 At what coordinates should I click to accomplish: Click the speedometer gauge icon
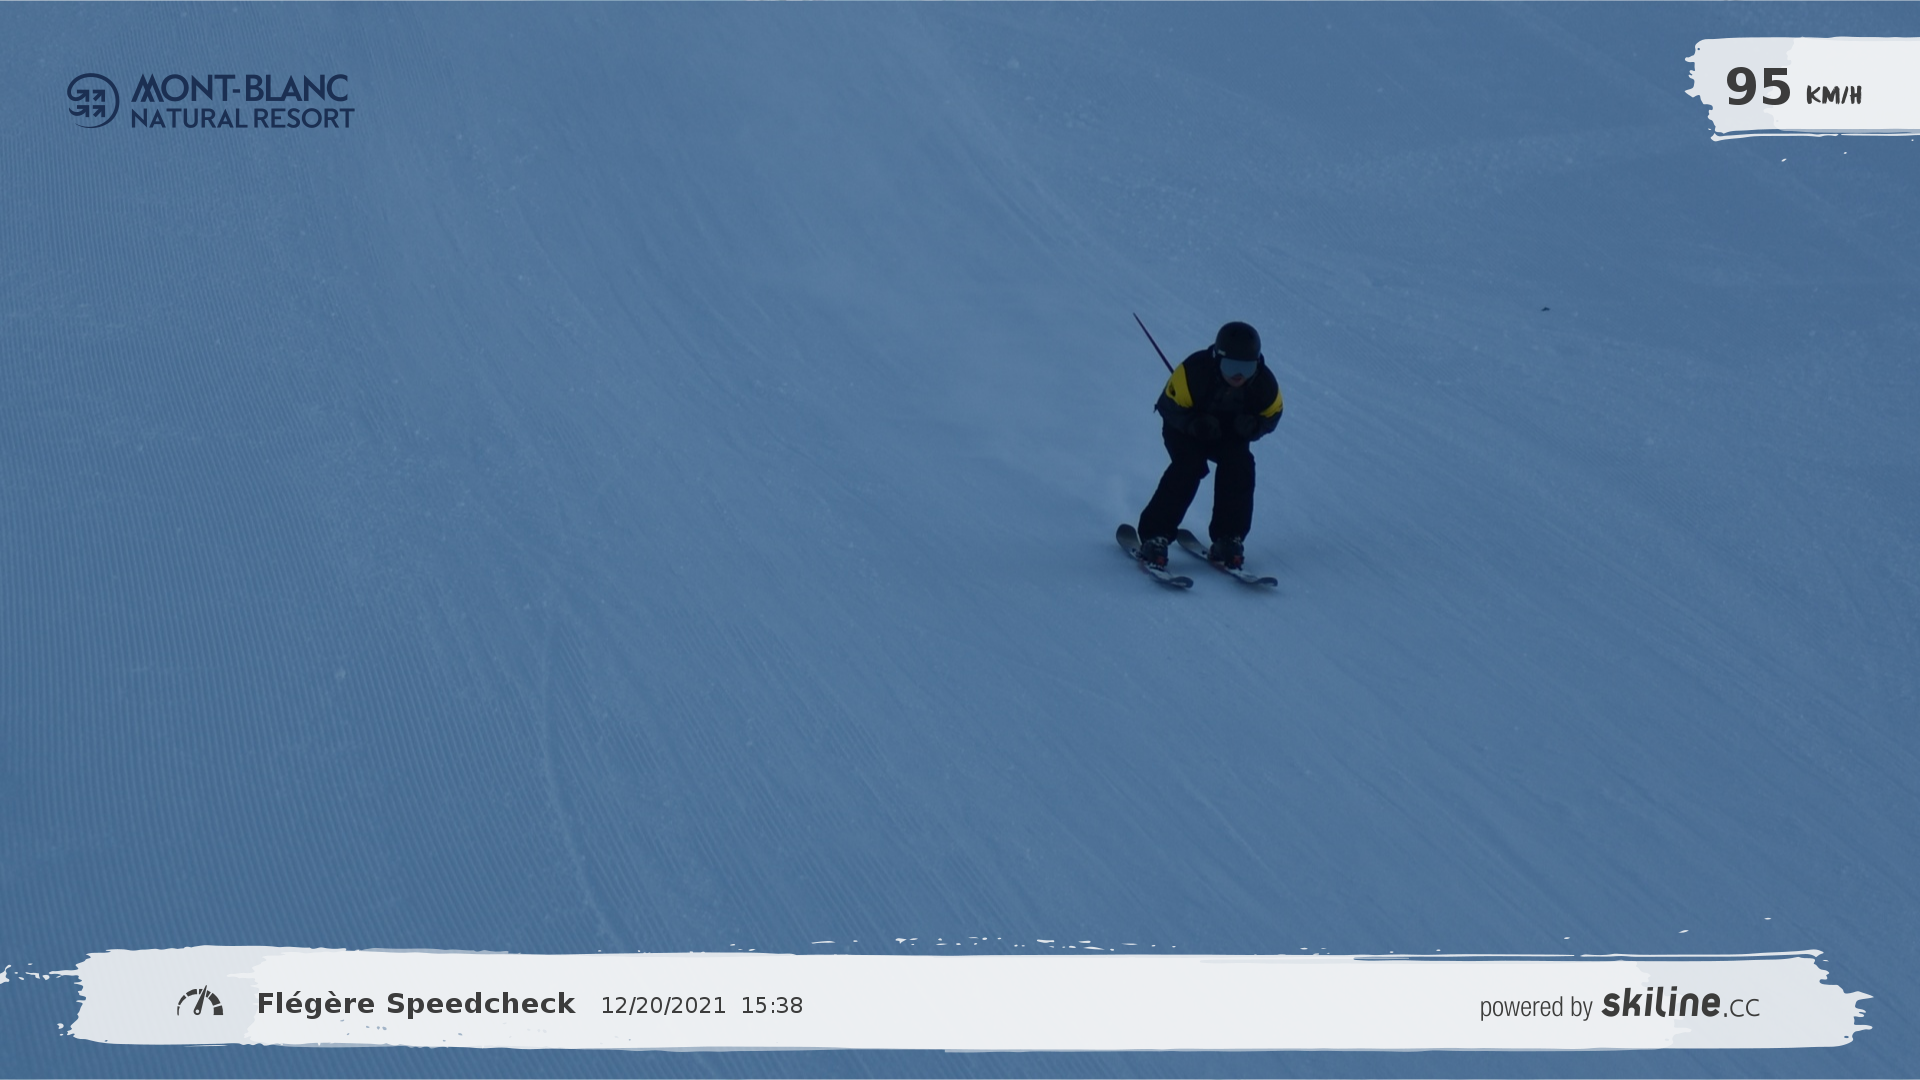[x=200, y=1002]
